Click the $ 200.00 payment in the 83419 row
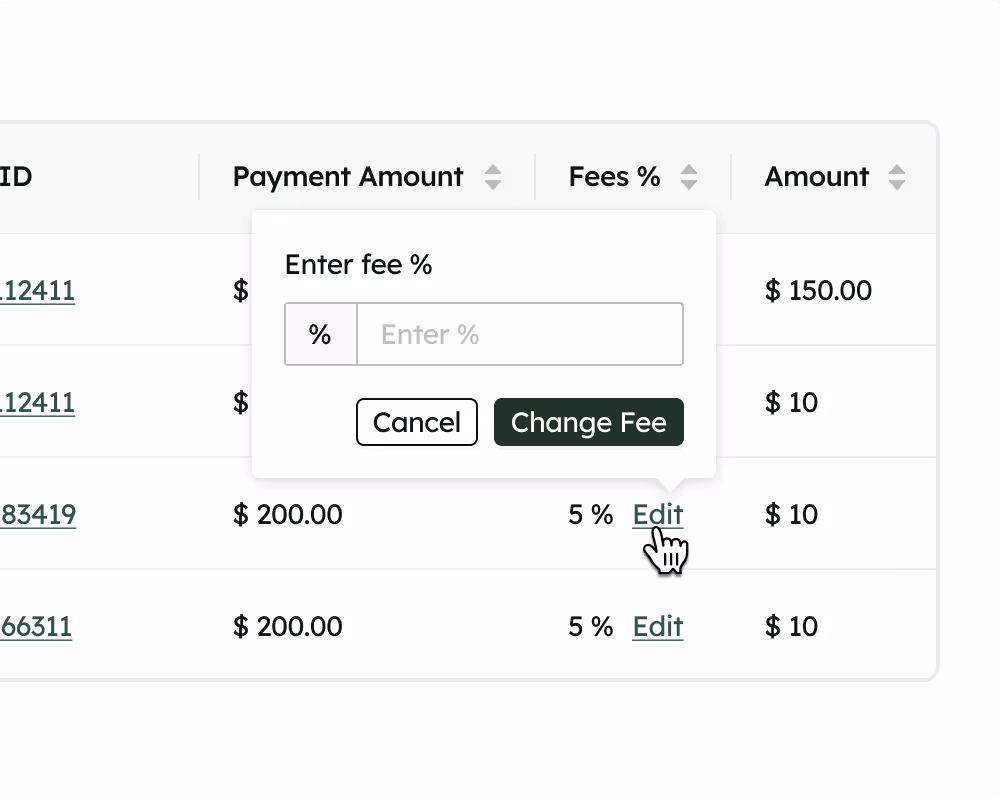 (287, 515)
